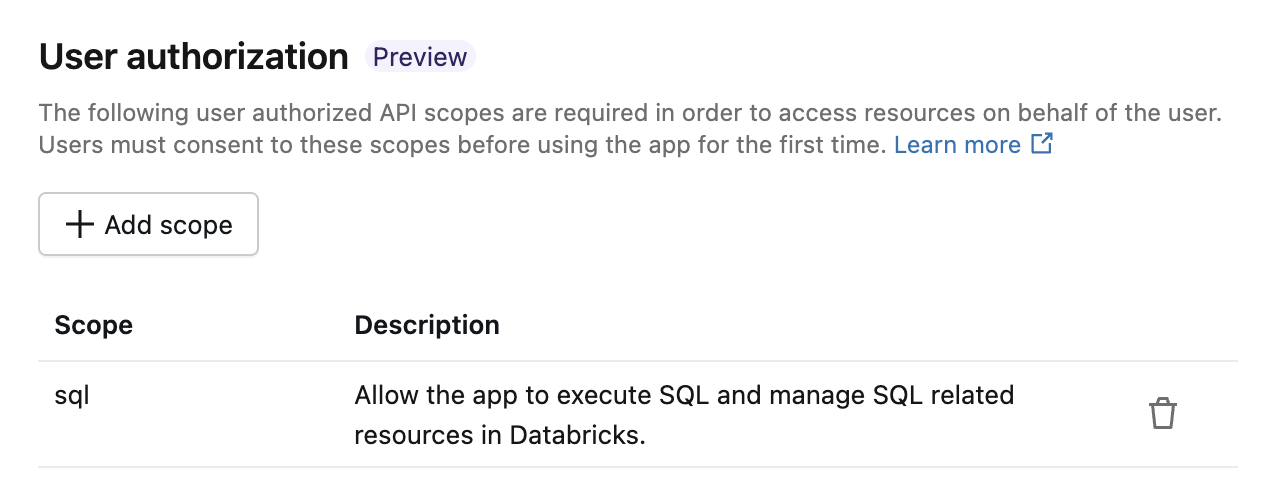The image size is (1280, 492).
Task: Delete the sql scope with trash icon
Action: point(1162,413)
